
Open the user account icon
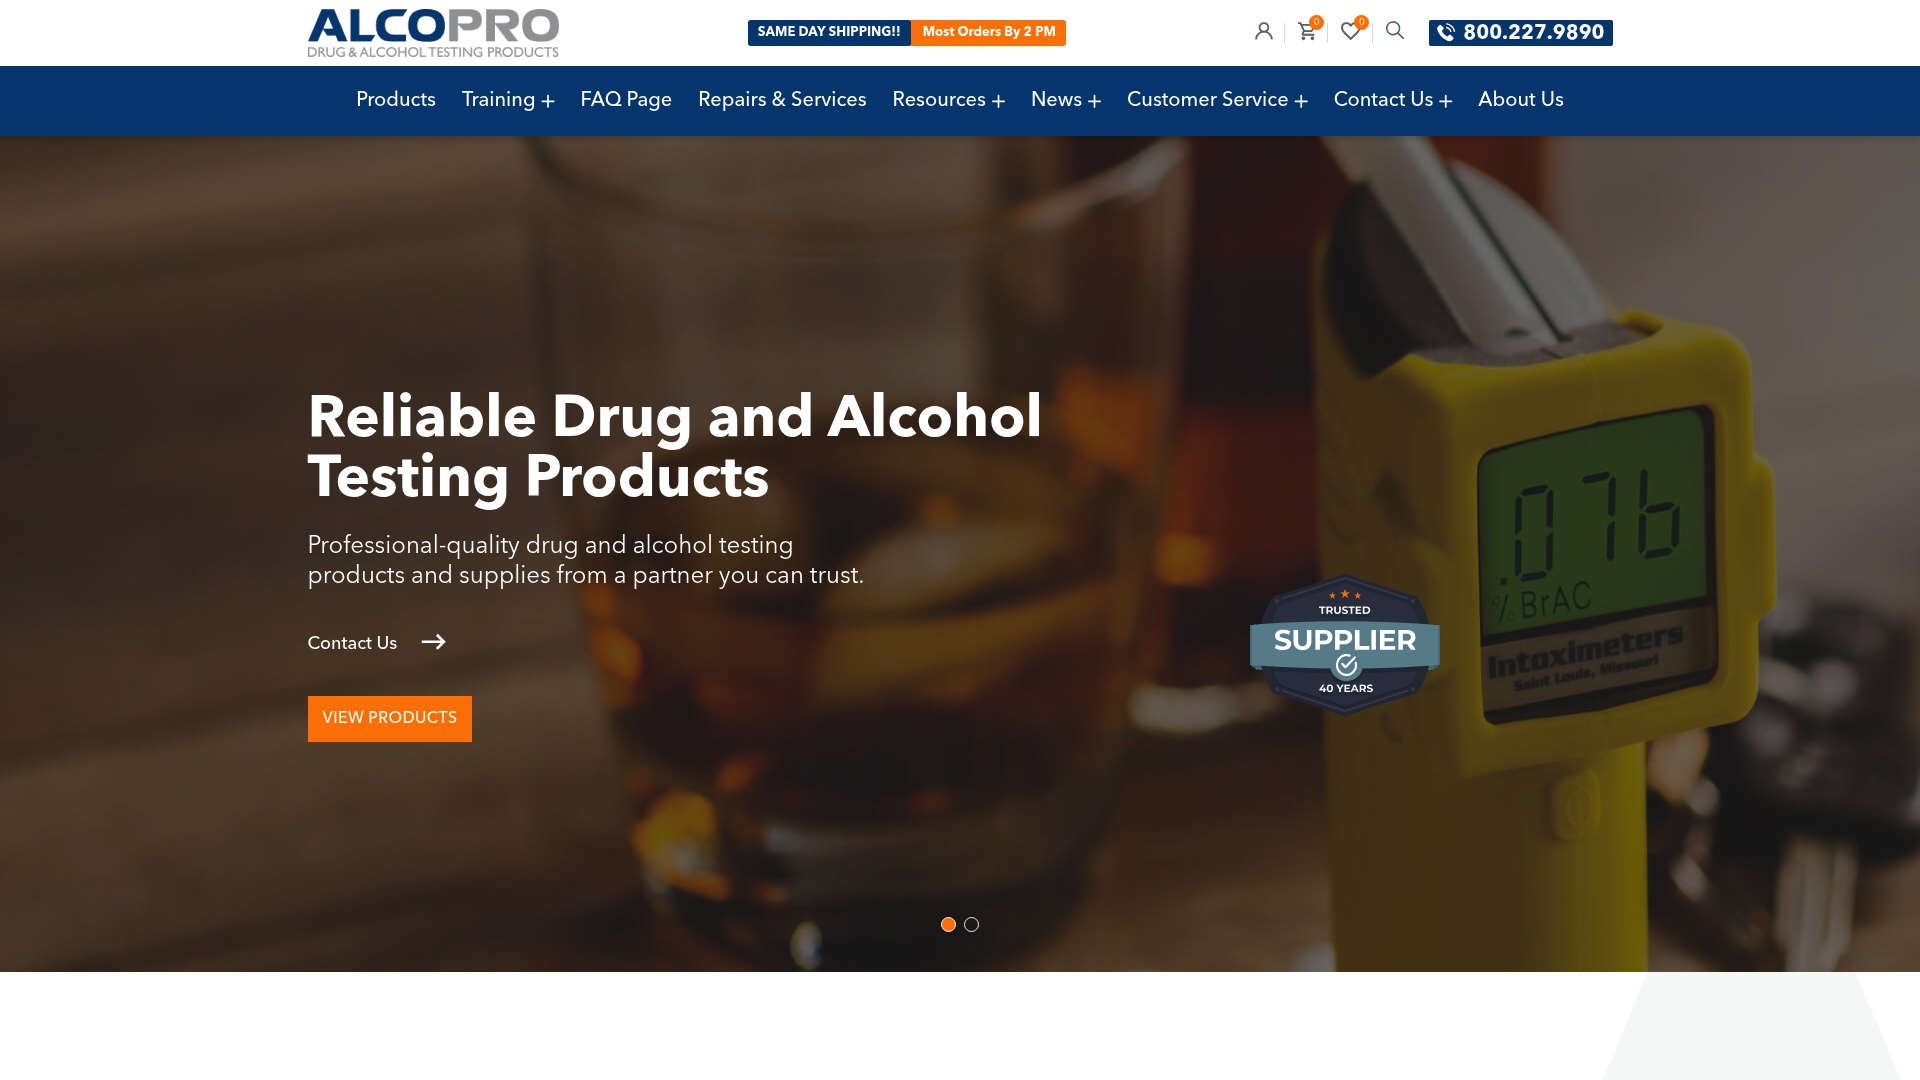click(1263, 31)
